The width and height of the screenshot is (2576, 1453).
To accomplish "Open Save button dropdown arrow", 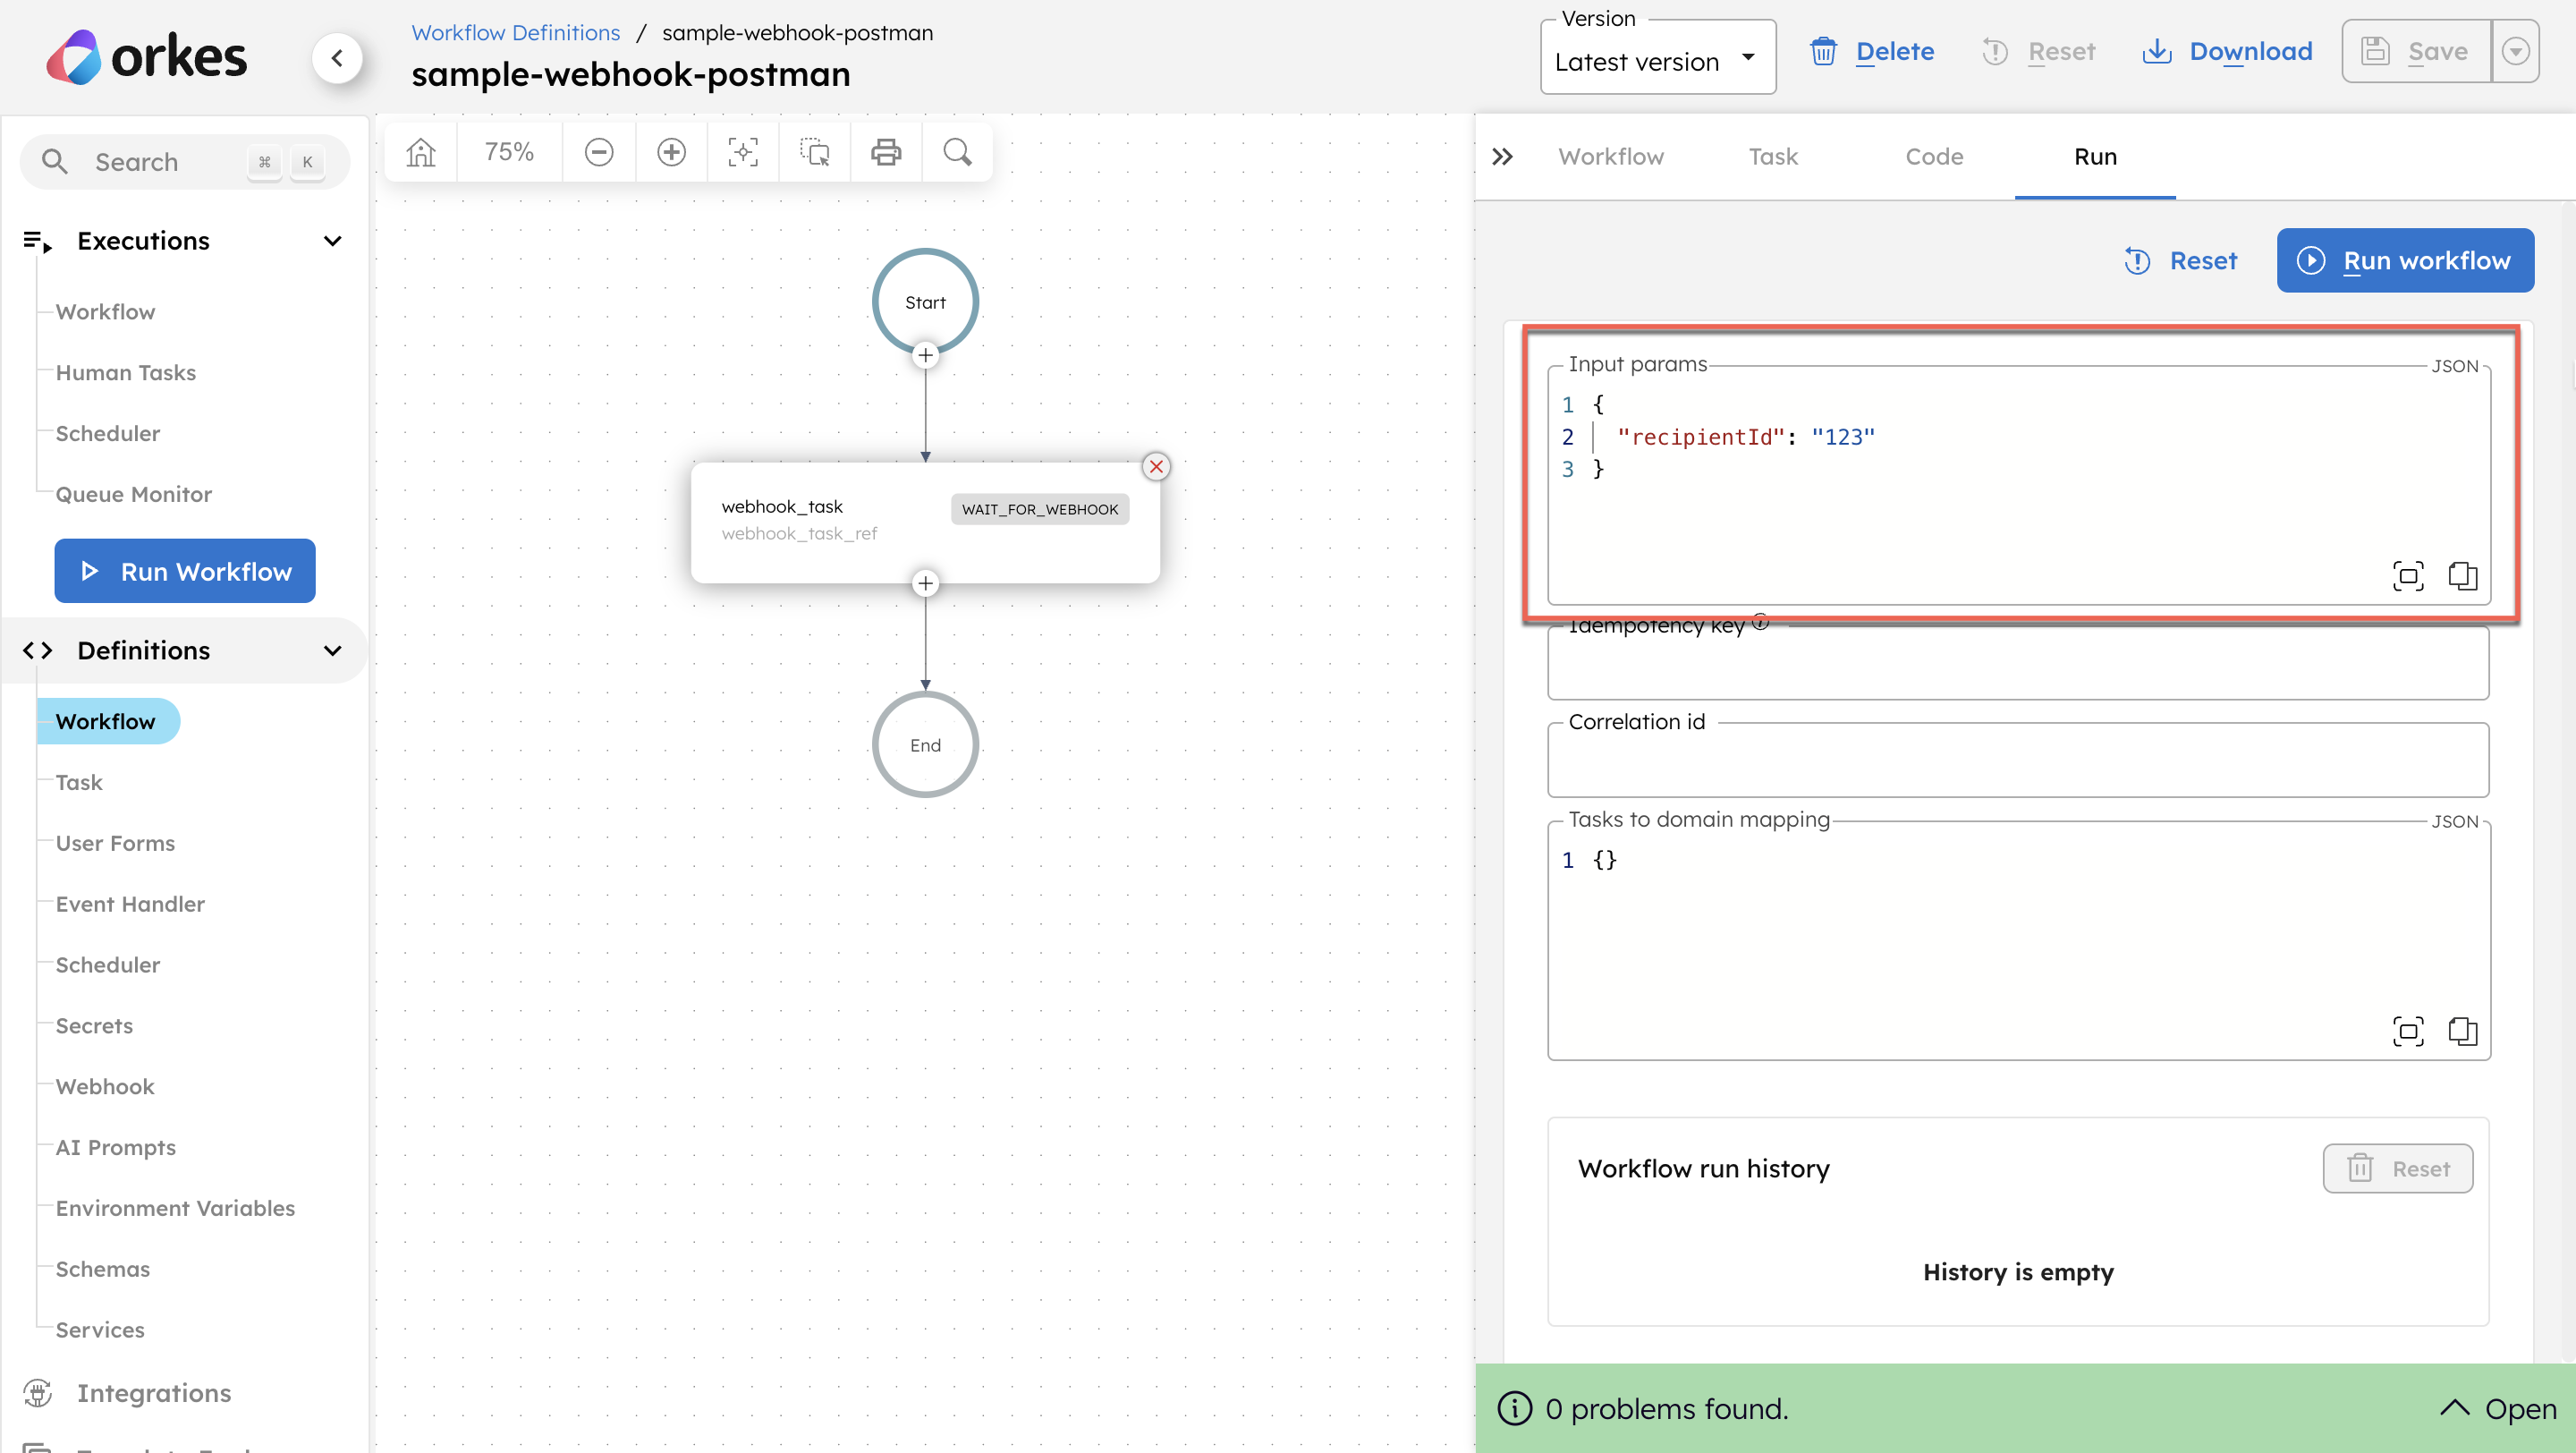I will [2515, 51].
